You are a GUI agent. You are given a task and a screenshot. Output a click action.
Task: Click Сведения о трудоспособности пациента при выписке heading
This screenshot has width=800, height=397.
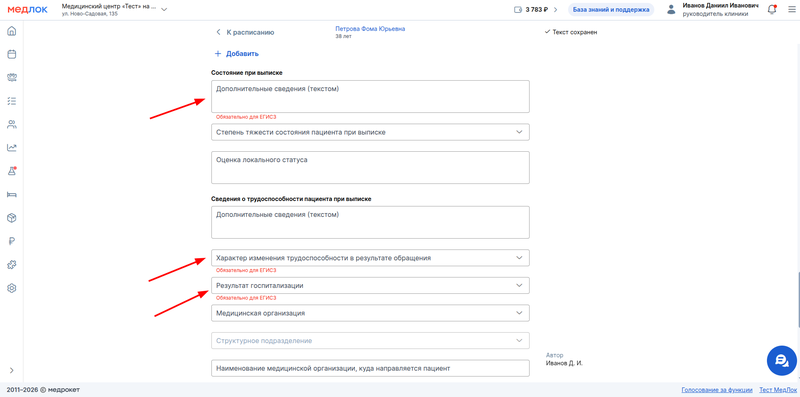coord(291,199)
